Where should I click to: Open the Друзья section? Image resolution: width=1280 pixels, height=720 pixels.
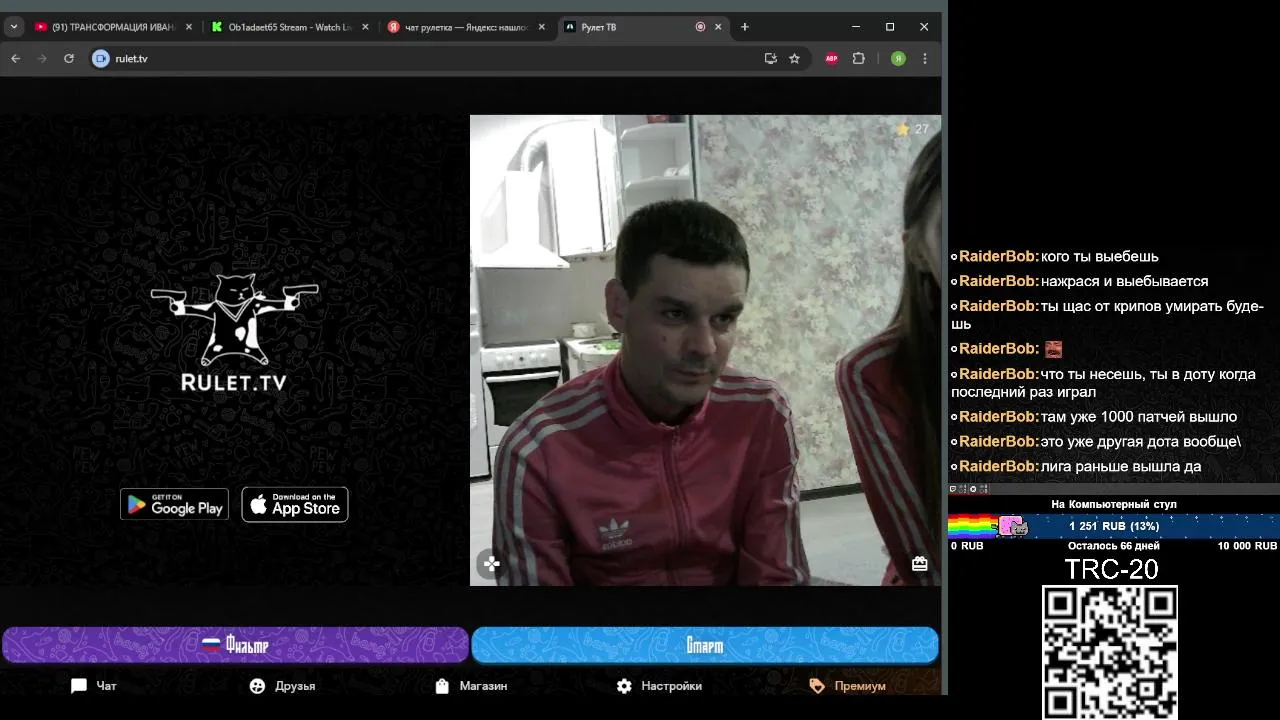(x=282, y=686)
